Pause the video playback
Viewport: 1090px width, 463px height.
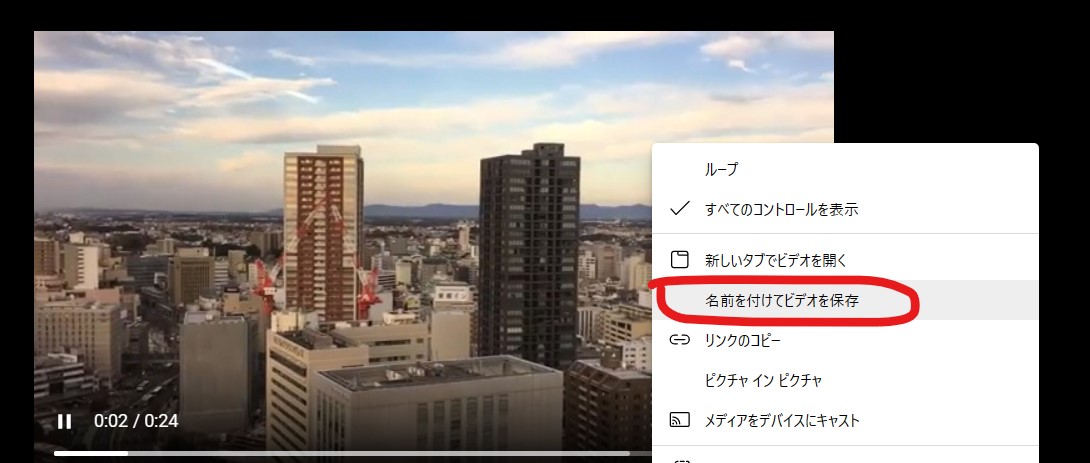pyautogui.click(x=65, y=421)
